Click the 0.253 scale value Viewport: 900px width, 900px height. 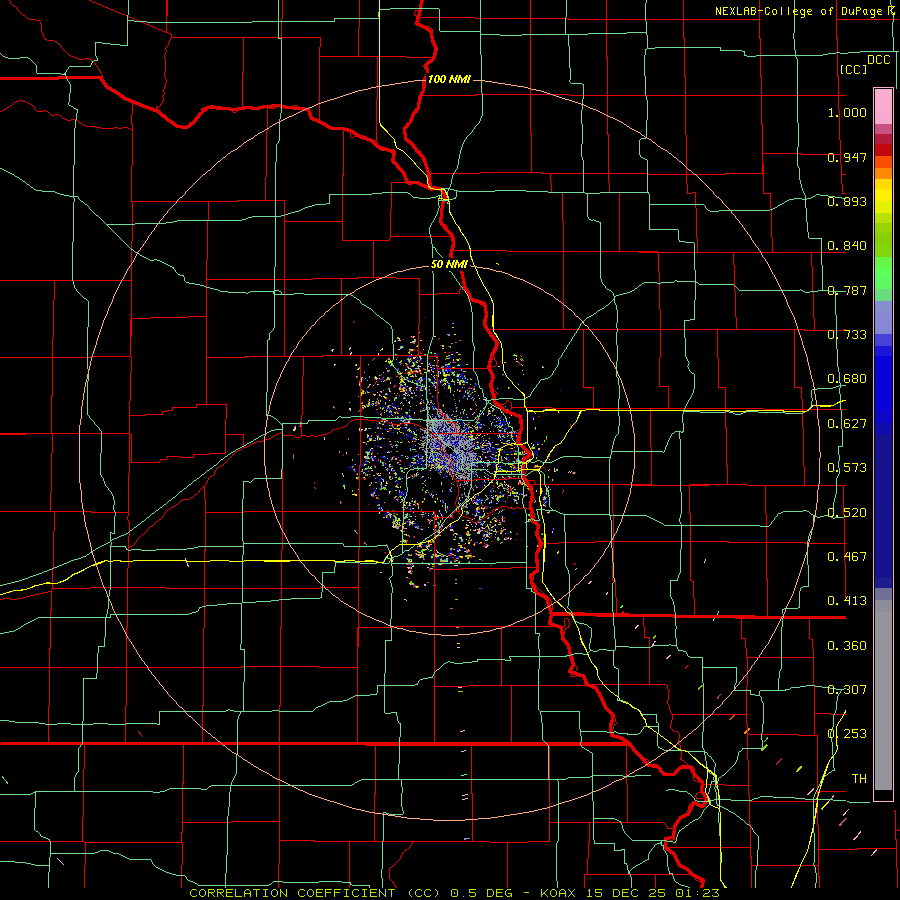847,734
